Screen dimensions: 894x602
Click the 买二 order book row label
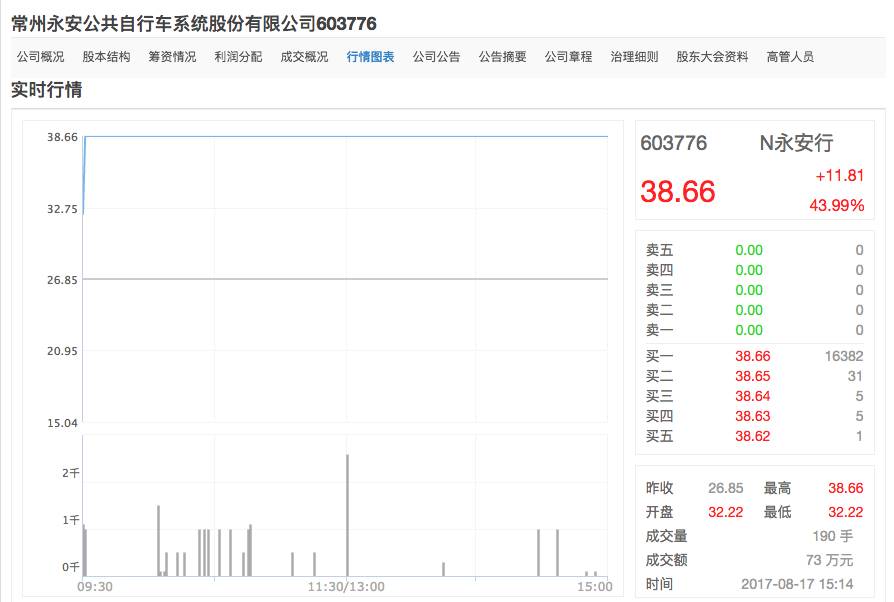coord(659,376)
